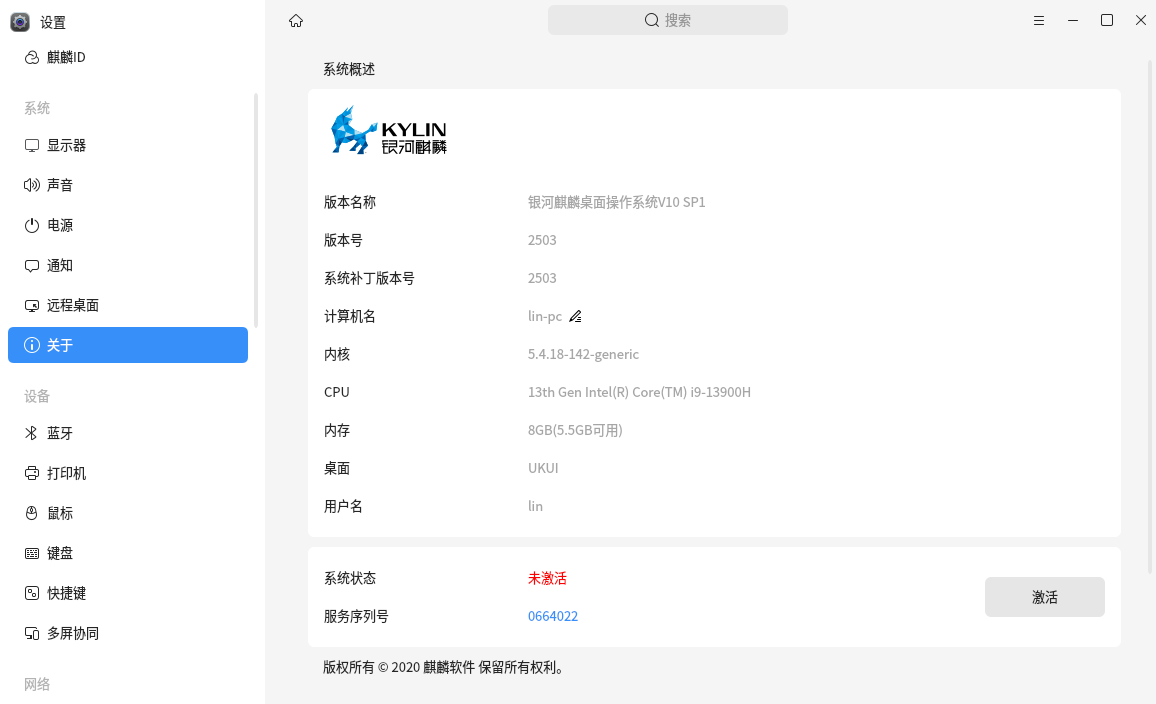
Task: Select 电源 in the sidebar
Action: point(128,226)
